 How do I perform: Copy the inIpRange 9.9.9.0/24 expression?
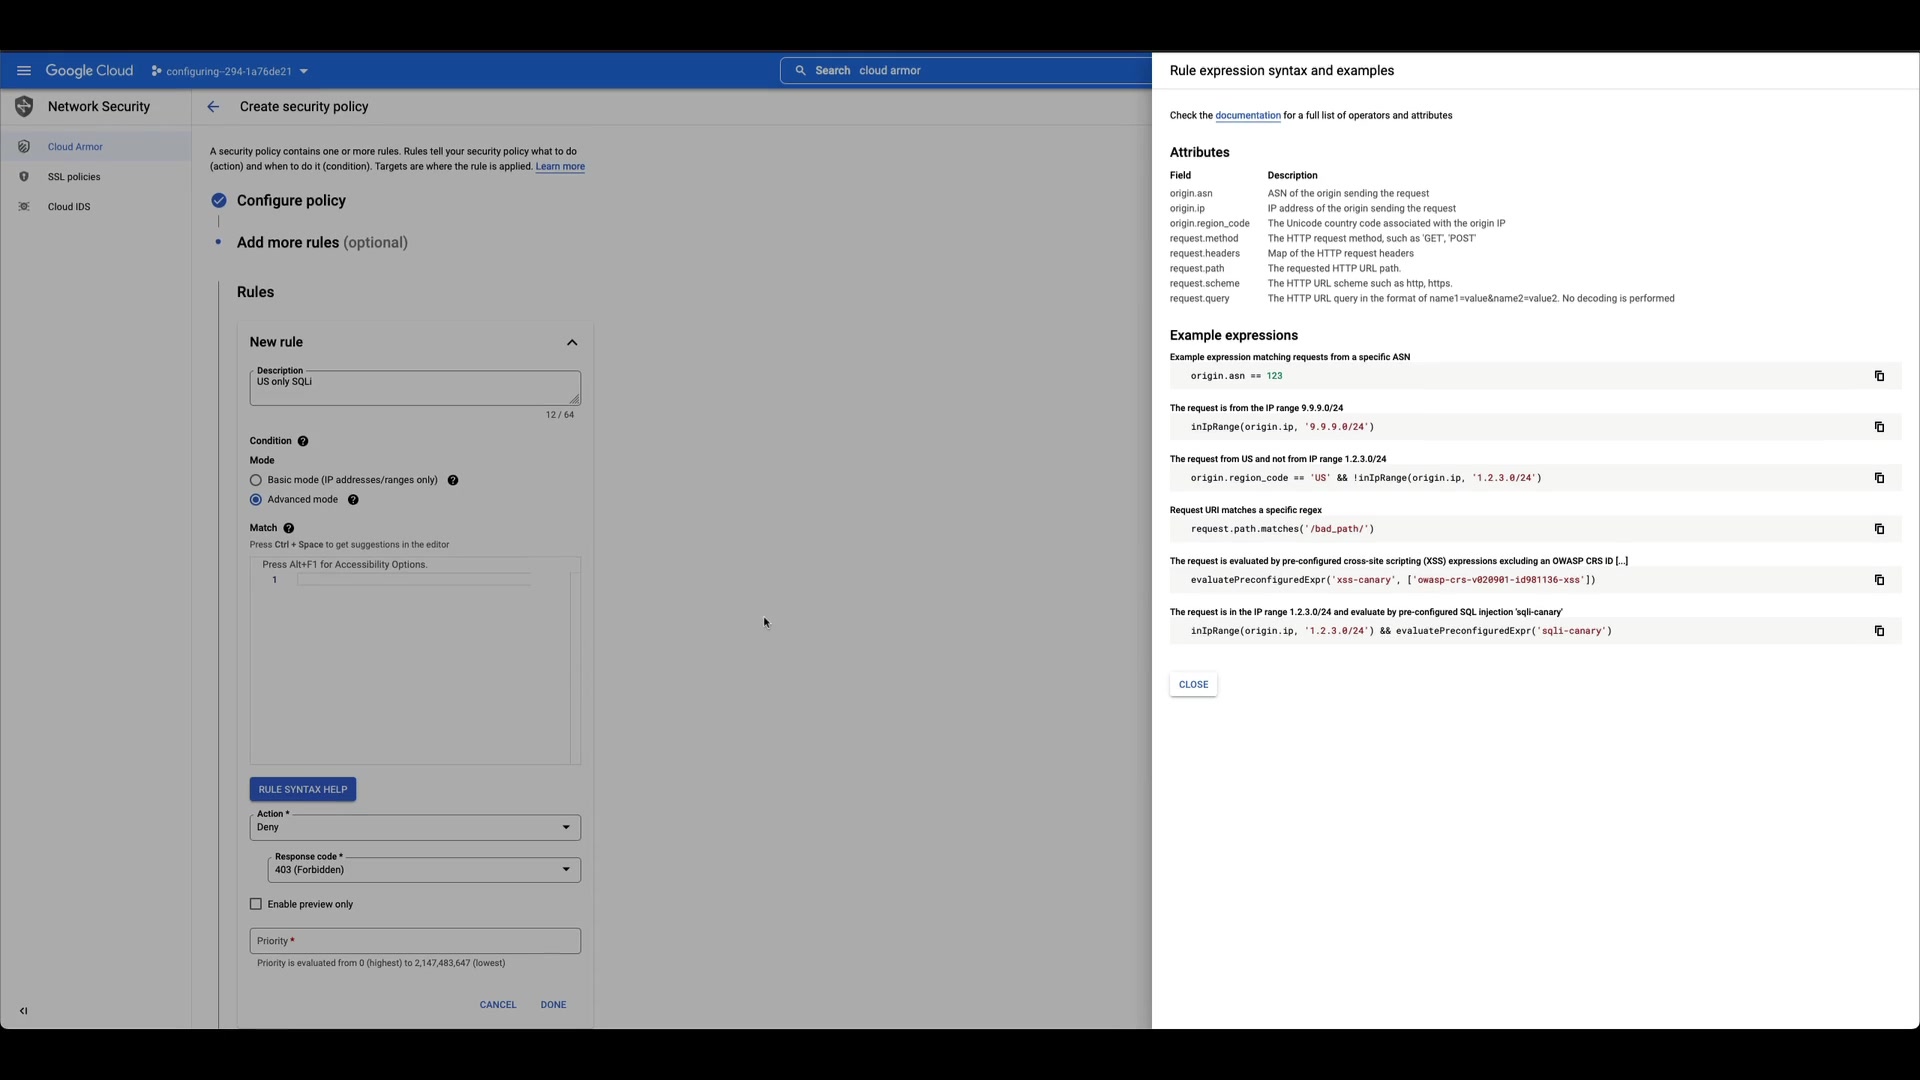1879,427
